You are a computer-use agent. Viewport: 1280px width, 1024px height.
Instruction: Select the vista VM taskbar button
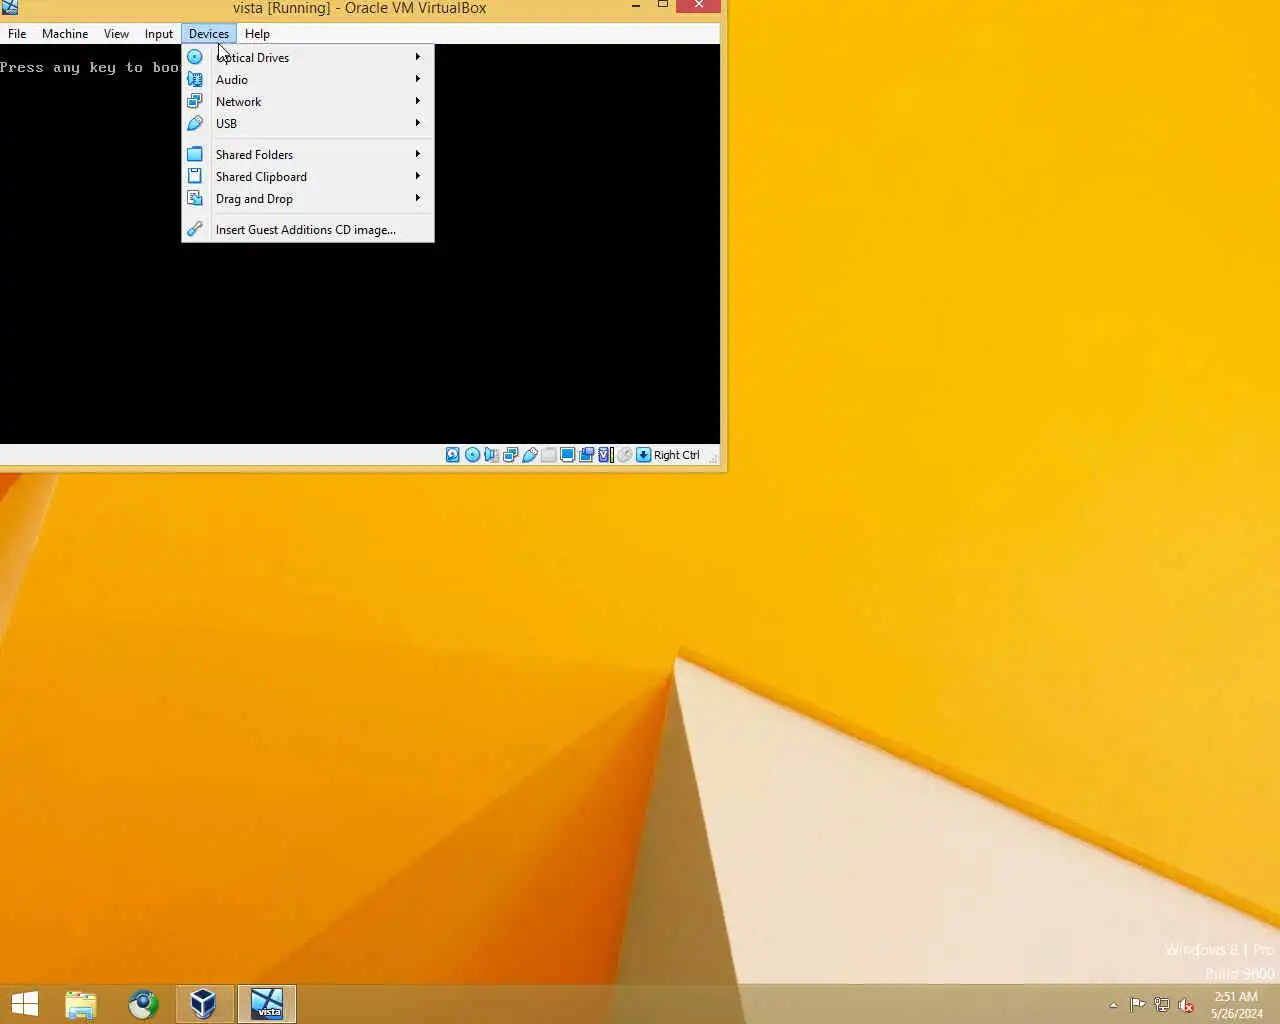point(267,1004)
